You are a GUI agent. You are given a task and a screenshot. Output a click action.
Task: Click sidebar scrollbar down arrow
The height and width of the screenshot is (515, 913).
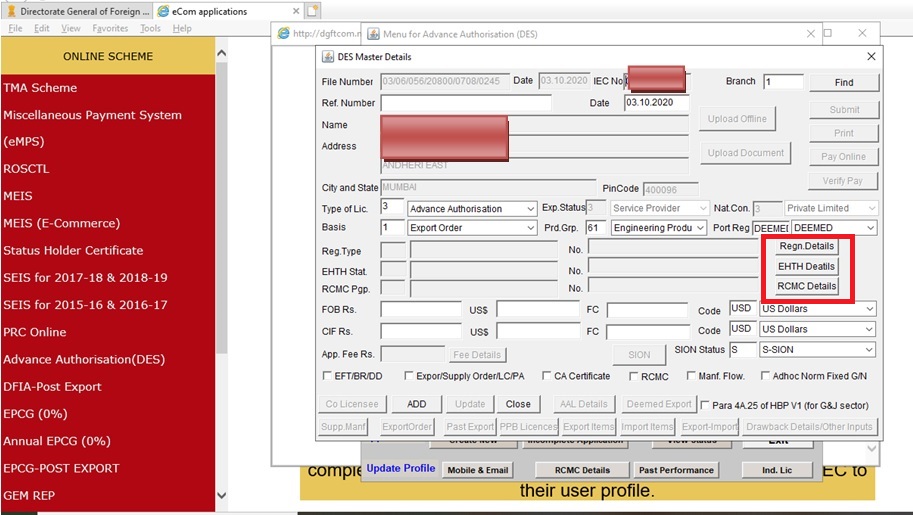(x=221, y=495)
